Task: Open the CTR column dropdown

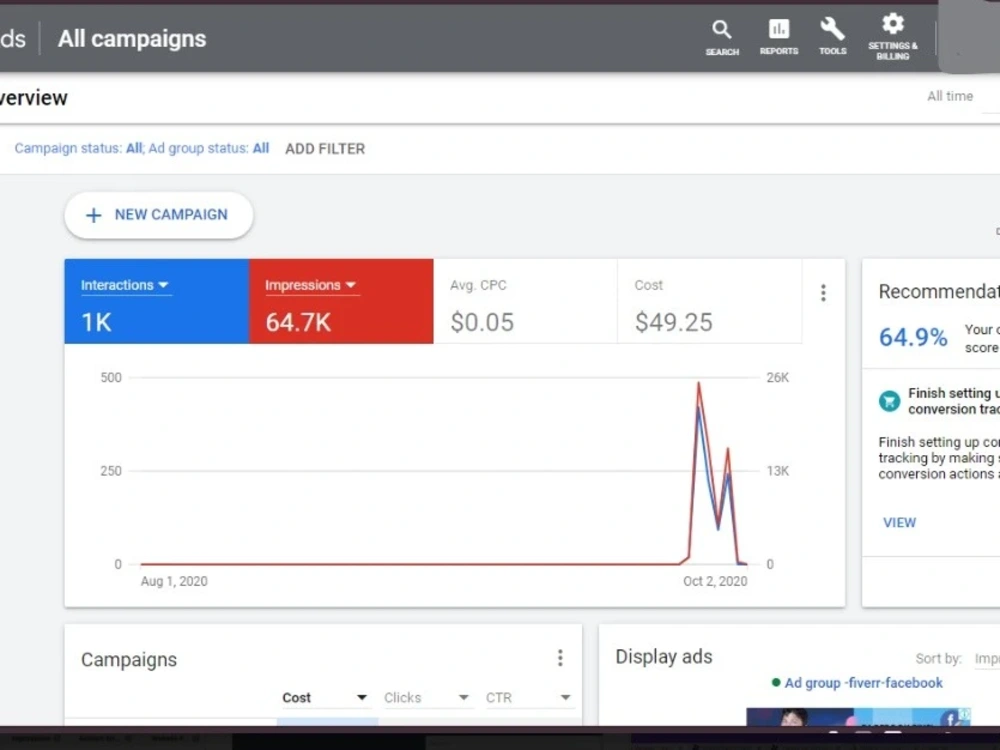Action: coord(528,698)
